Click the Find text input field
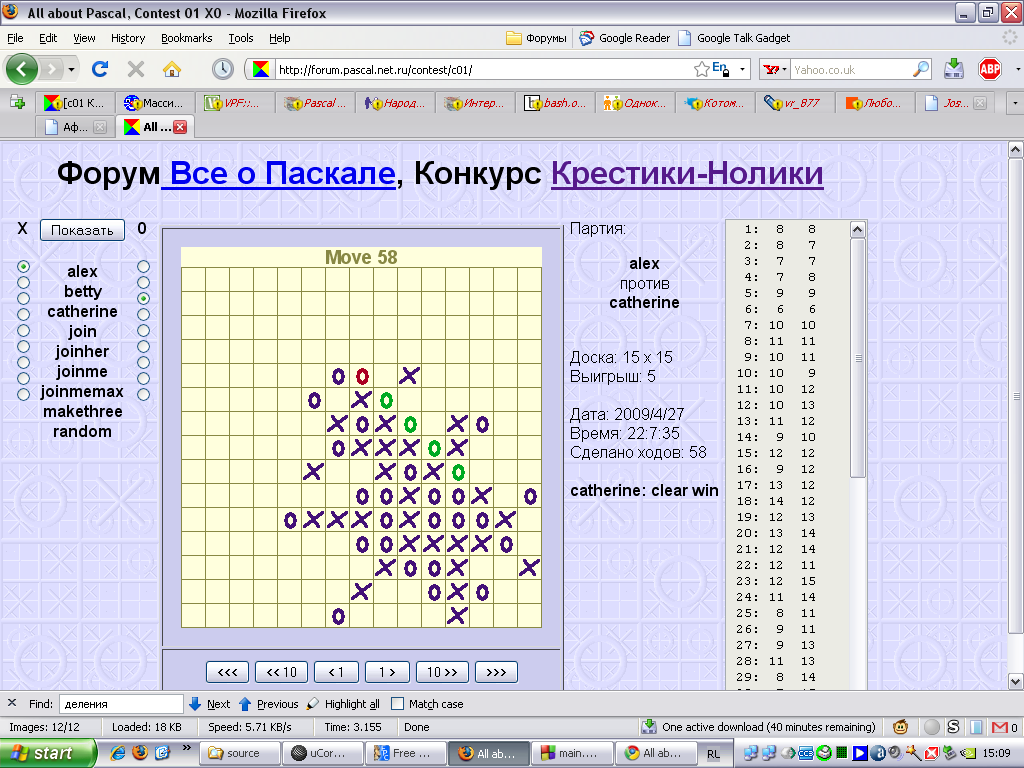The image size is (1024, 768). coord(121,704)
